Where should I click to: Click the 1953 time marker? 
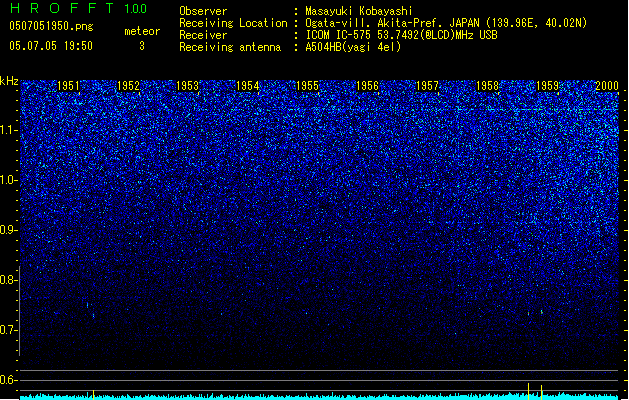188,86
